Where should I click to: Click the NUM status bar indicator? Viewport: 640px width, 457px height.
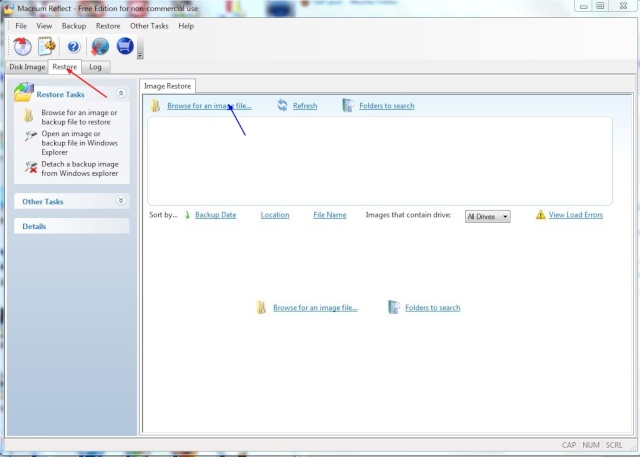click(x=591, y=445)
